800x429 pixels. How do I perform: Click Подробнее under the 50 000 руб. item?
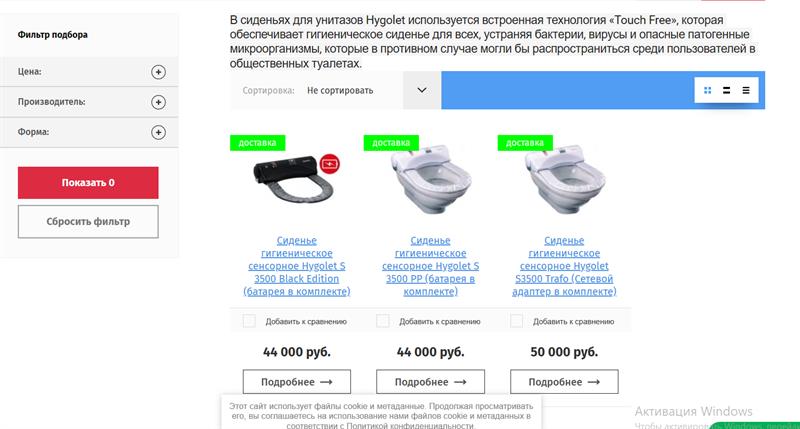point(564,382)
